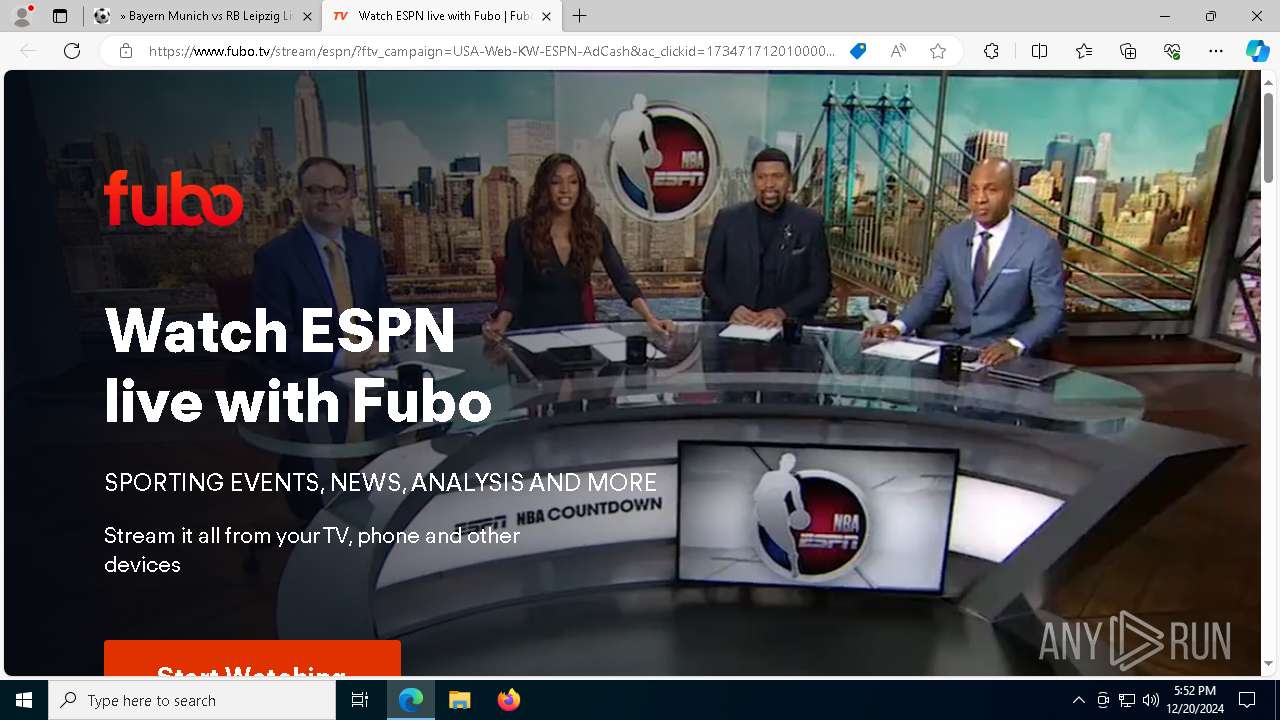Show hidden system tray icons
This screenshot has width=1280, height=720.
coord(1078,700)
